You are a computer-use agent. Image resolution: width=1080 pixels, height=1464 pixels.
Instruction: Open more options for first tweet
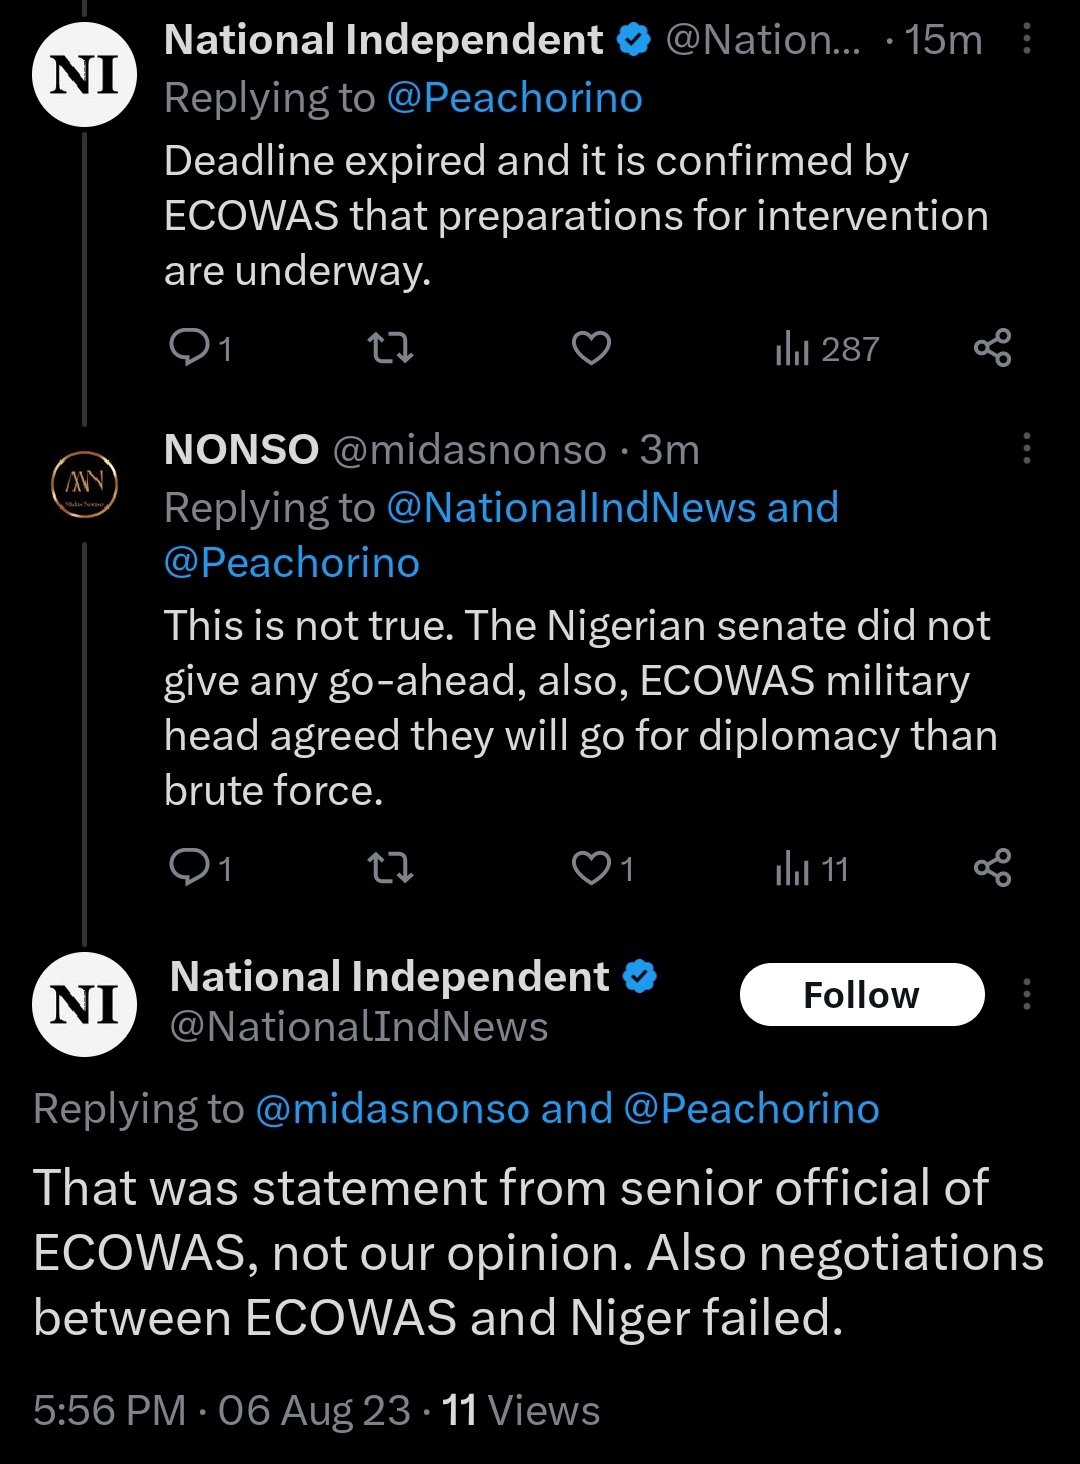coord(1026,40)
